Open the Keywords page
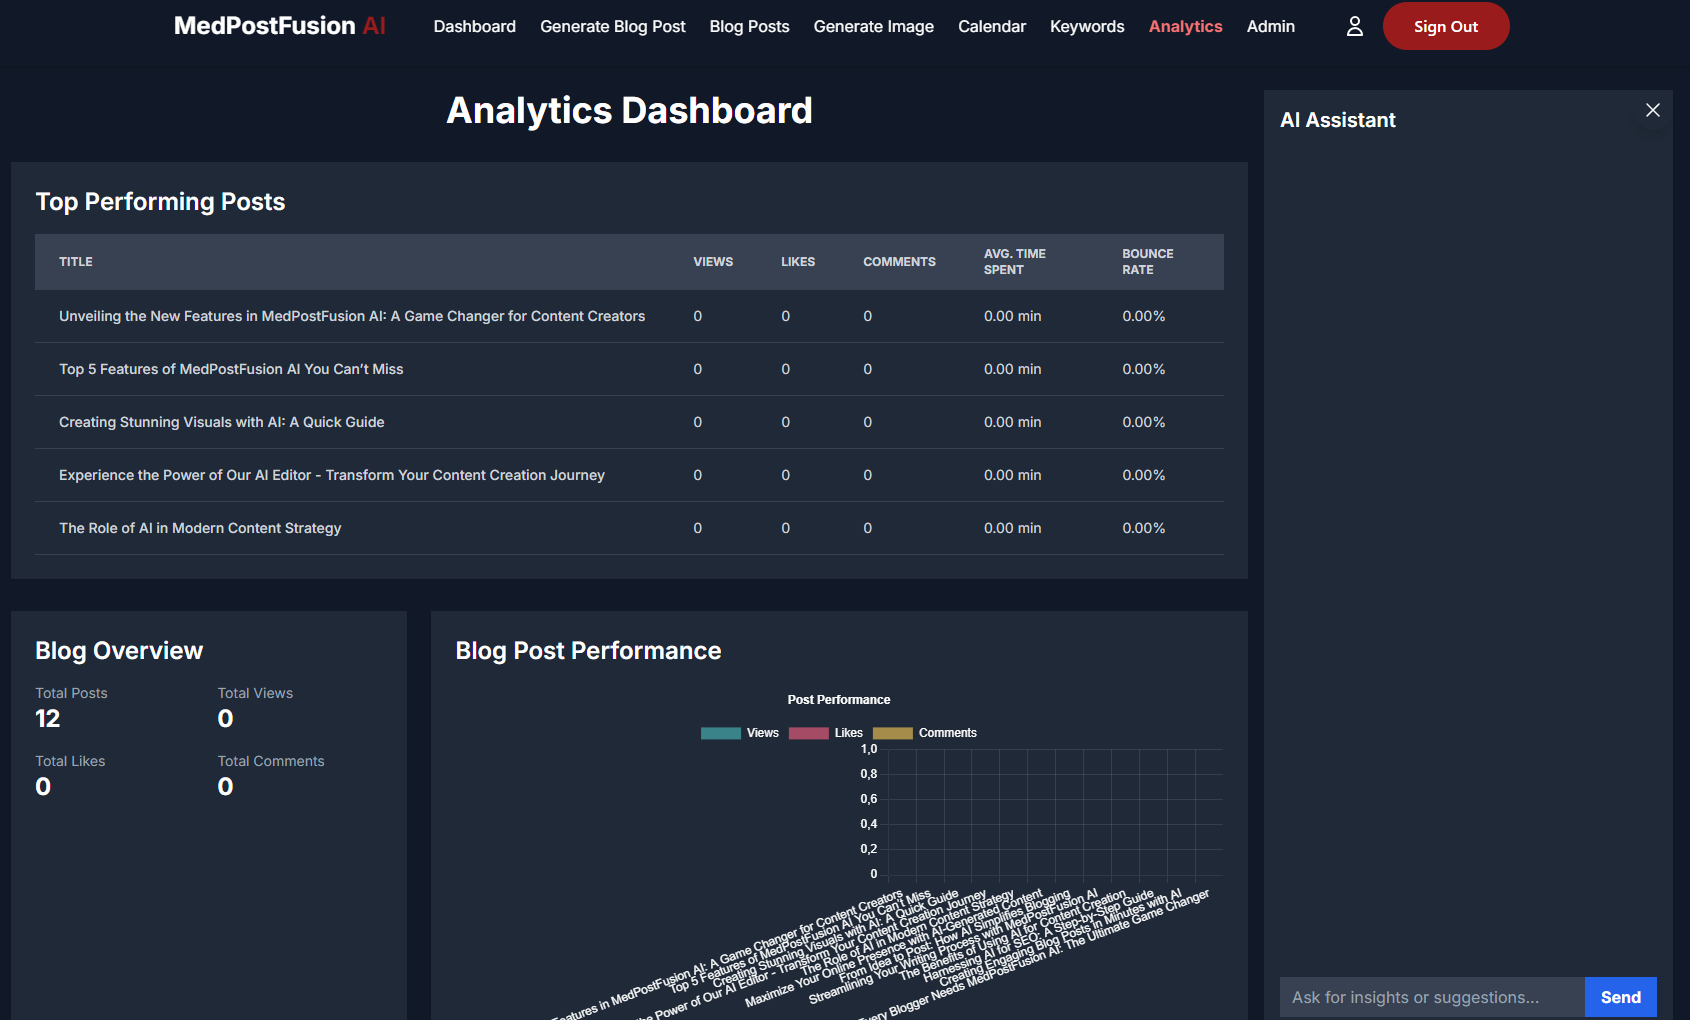The image size is (1690, 1020). 1087,26
